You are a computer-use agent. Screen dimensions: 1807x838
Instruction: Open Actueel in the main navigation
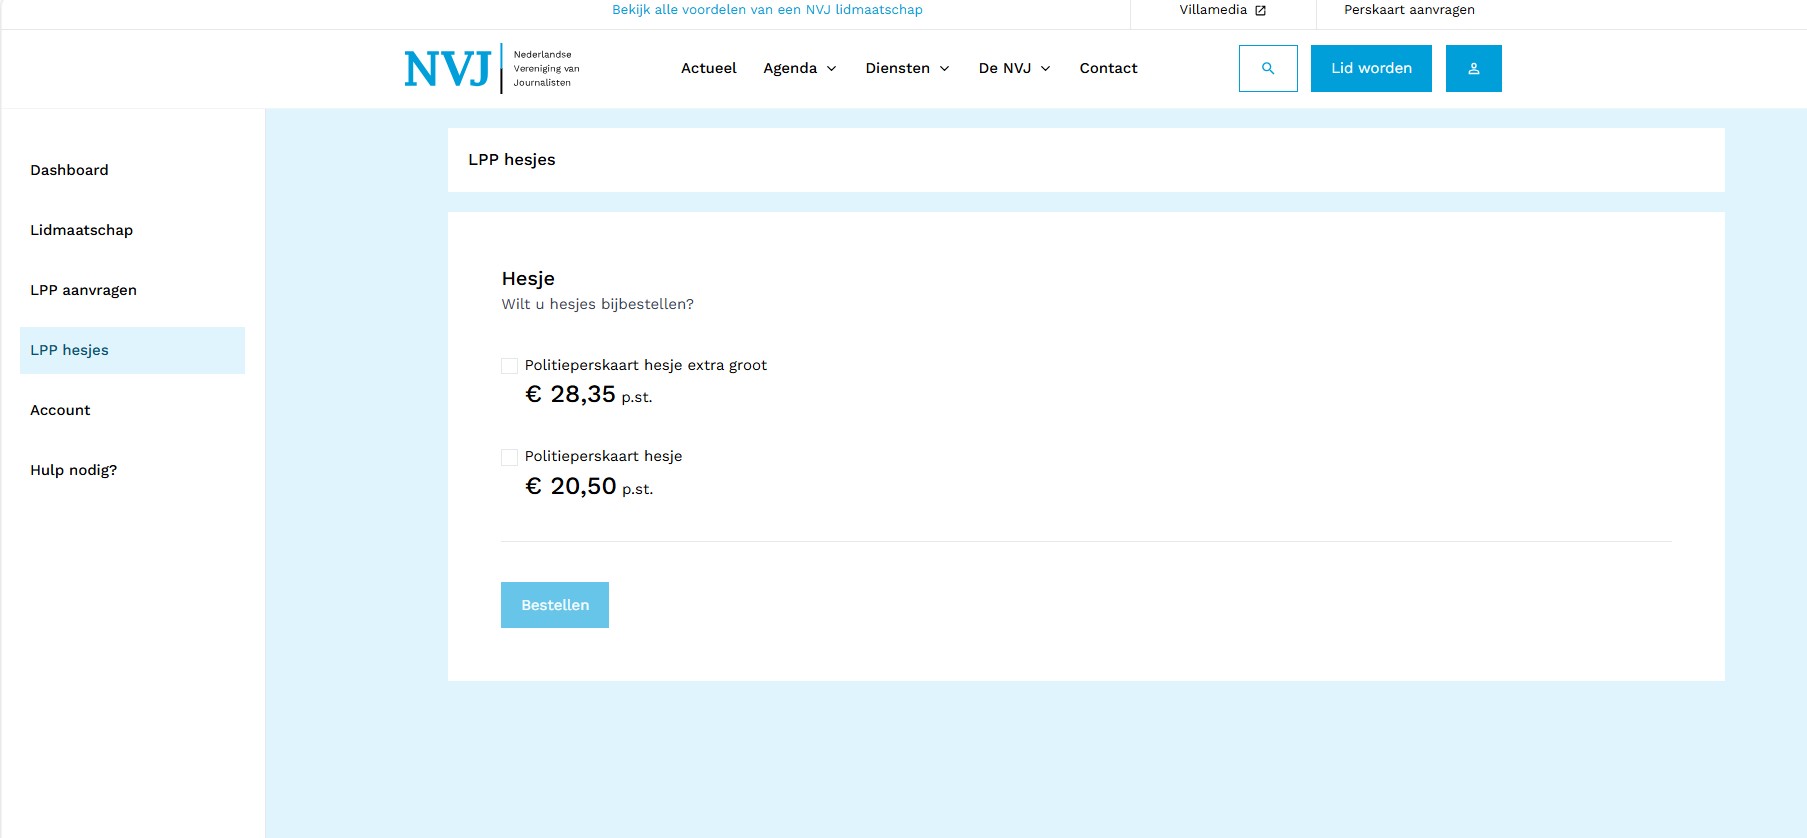click(709, 68)
